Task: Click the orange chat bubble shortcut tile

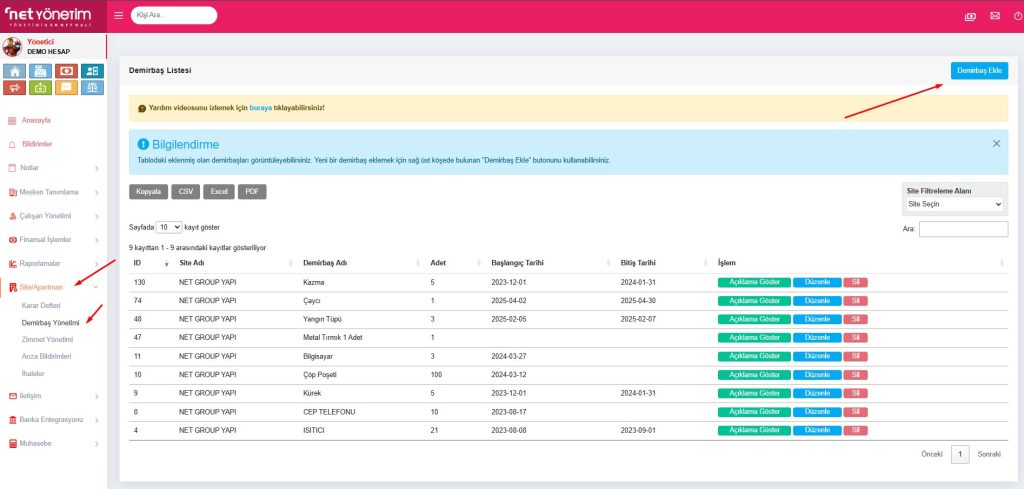Action: tap(67, 87)
